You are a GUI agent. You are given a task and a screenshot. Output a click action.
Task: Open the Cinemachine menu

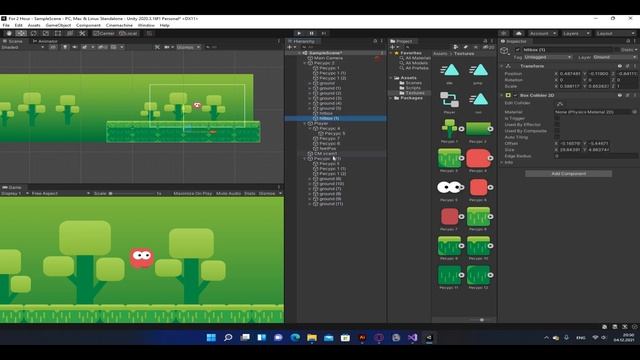pos(119,25)
